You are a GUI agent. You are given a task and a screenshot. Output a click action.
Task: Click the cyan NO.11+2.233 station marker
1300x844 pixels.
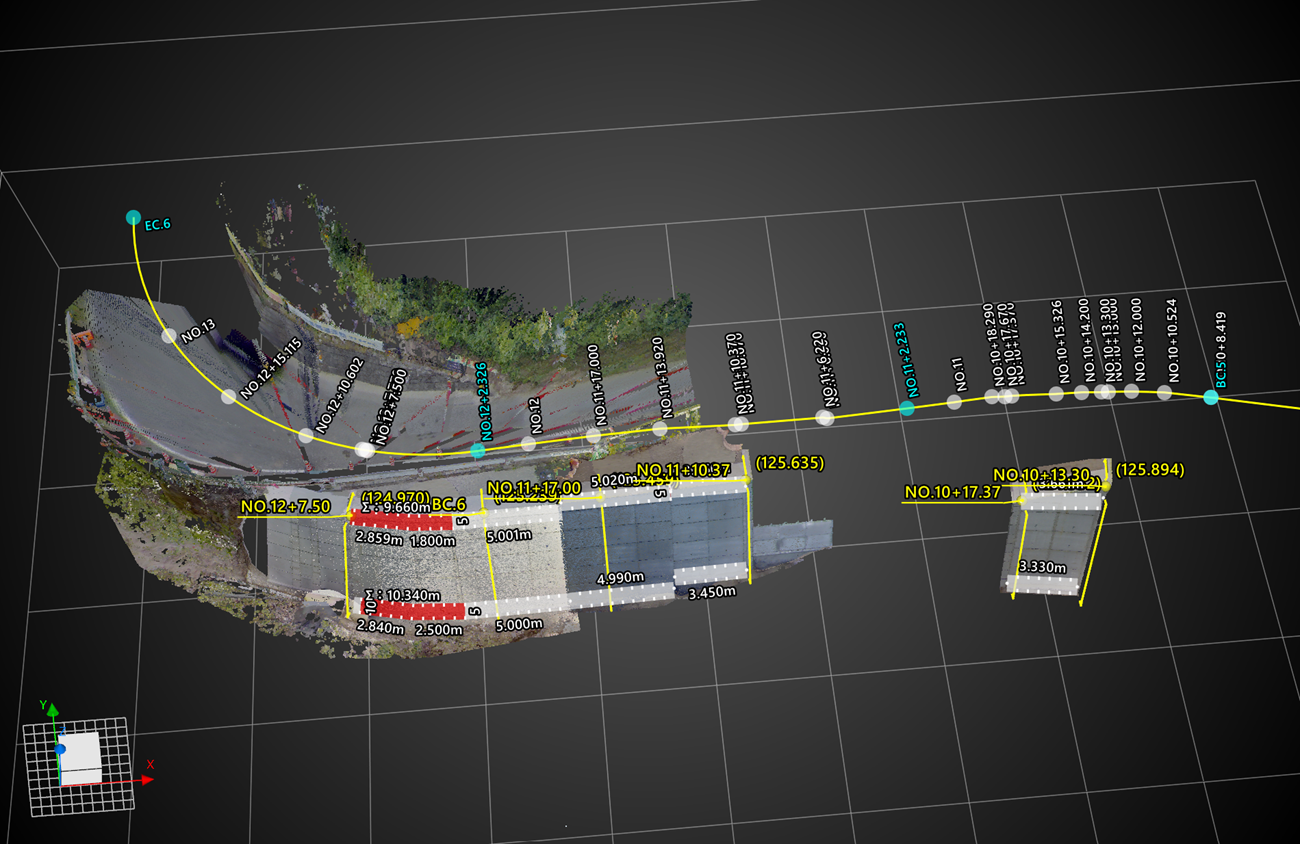click(907, 408)
